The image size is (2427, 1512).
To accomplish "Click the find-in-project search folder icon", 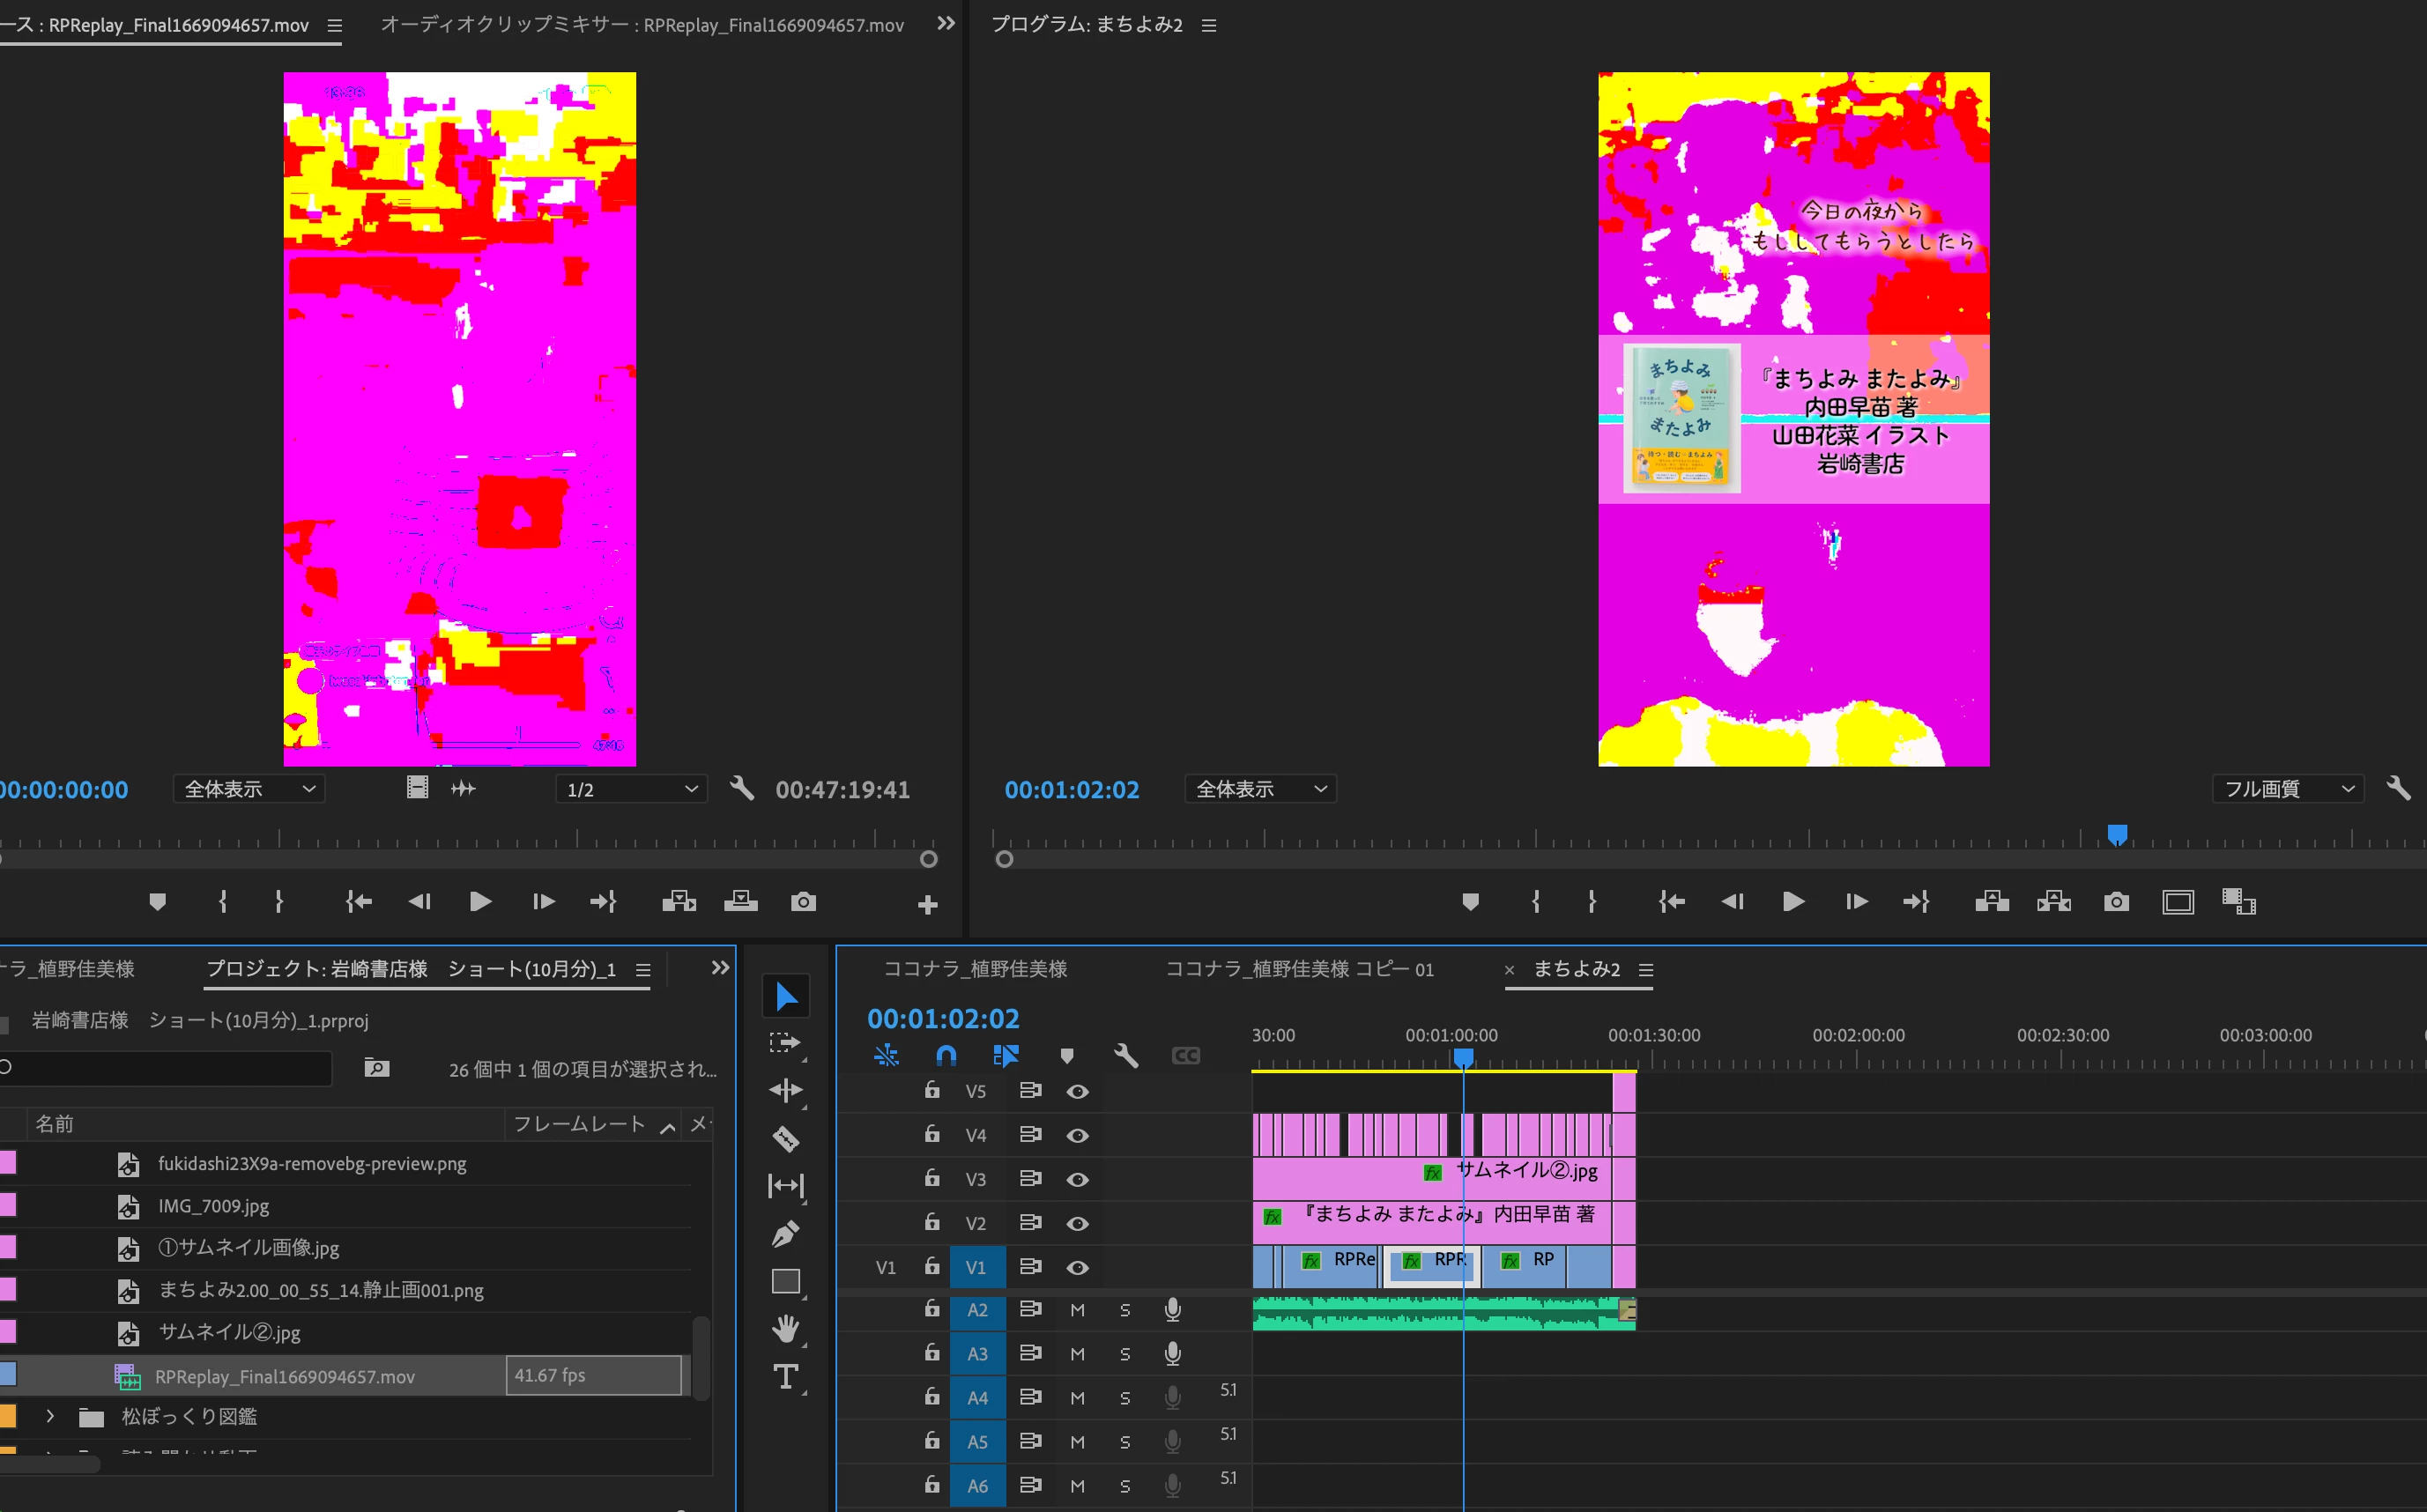I will (377, 1068).
